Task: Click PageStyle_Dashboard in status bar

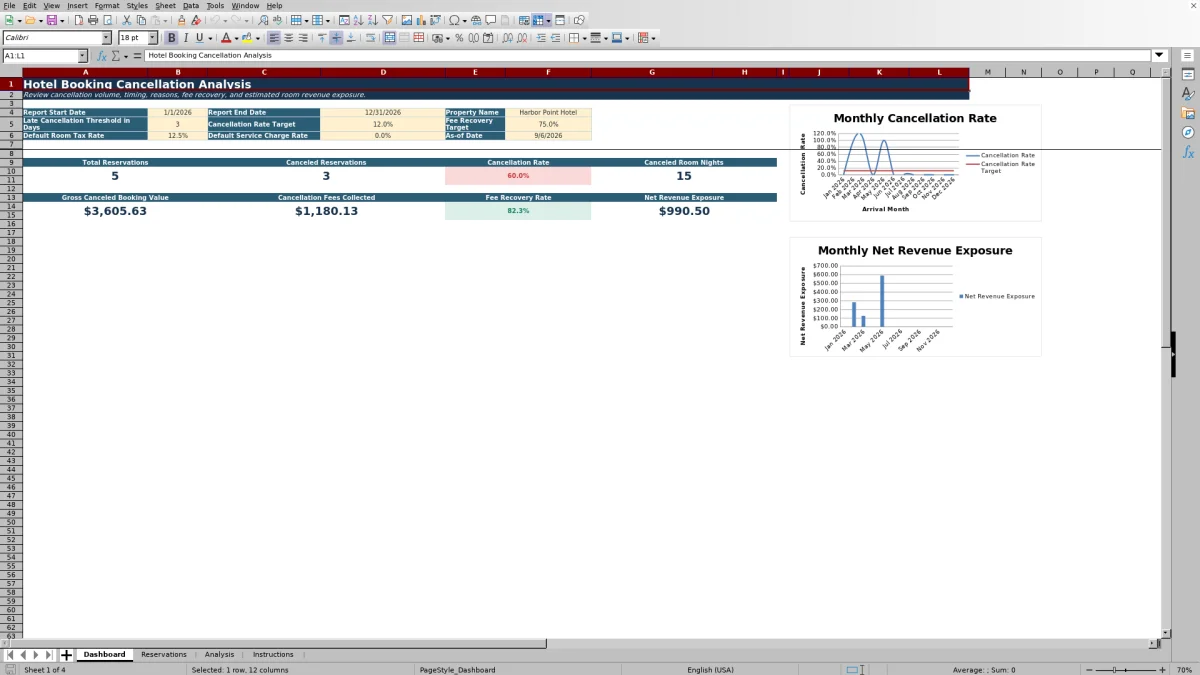Action: coord(457,670)
